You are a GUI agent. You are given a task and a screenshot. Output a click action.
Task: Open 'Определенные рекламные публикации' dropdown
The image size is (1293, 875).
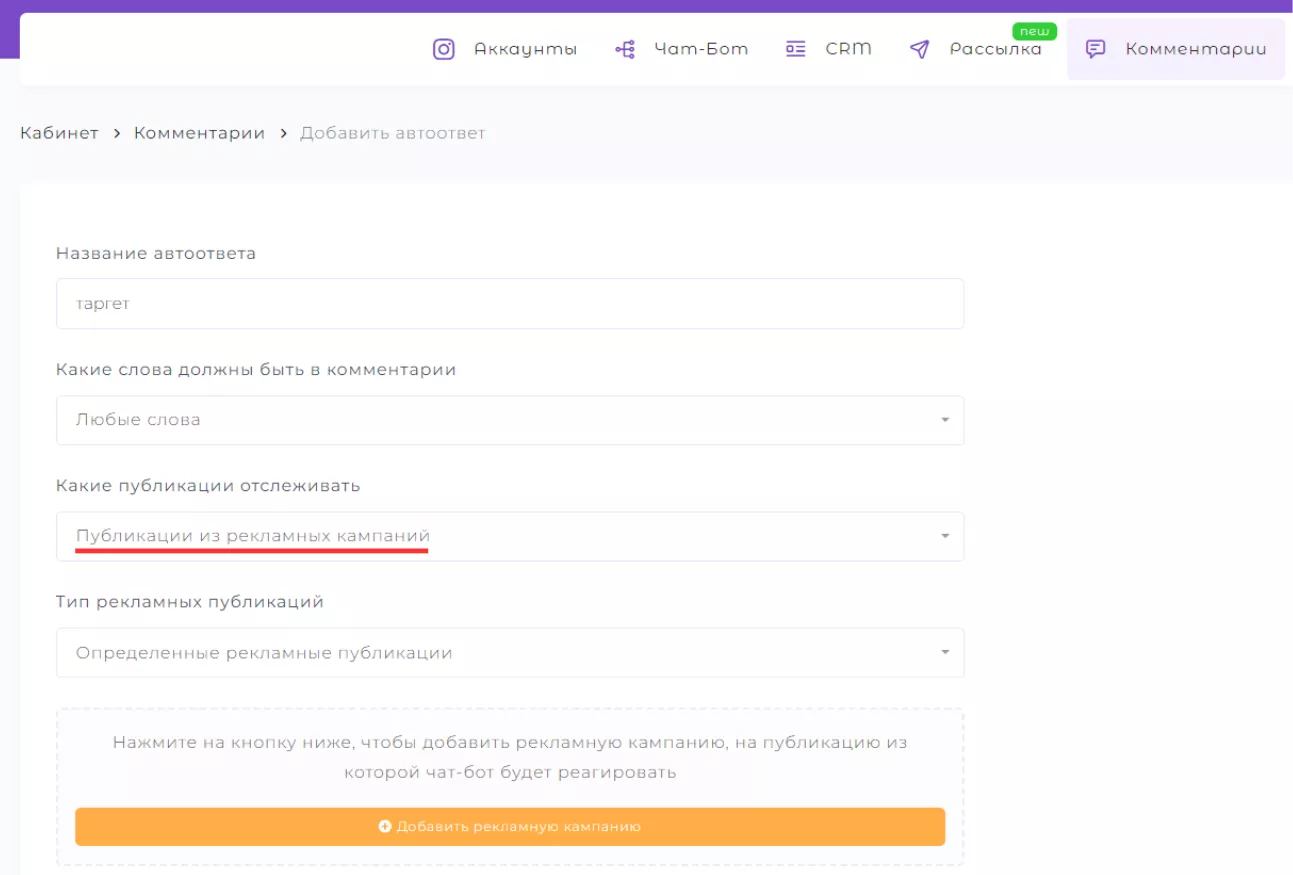[510, 653]
